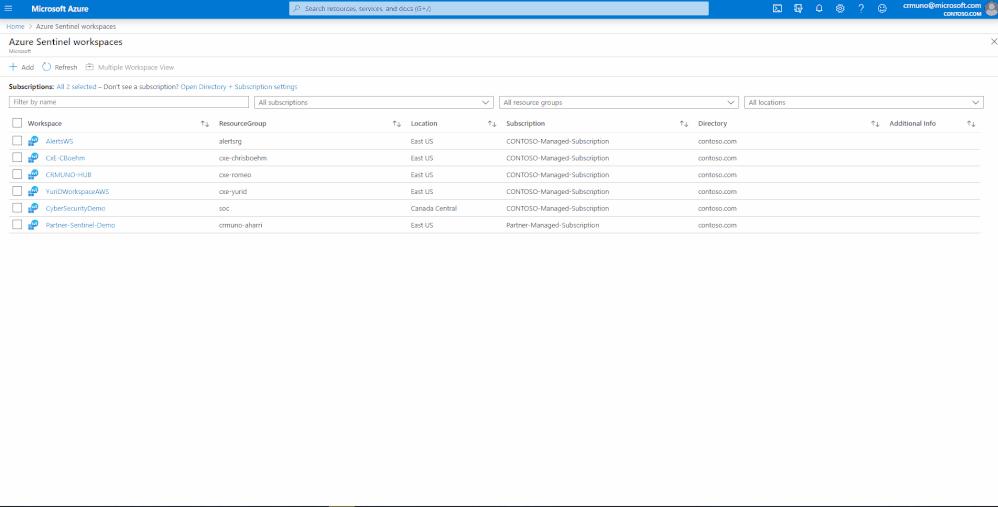Click the crmuno@microsoft.com account label
998x507 pixels.
pos(942,5)
